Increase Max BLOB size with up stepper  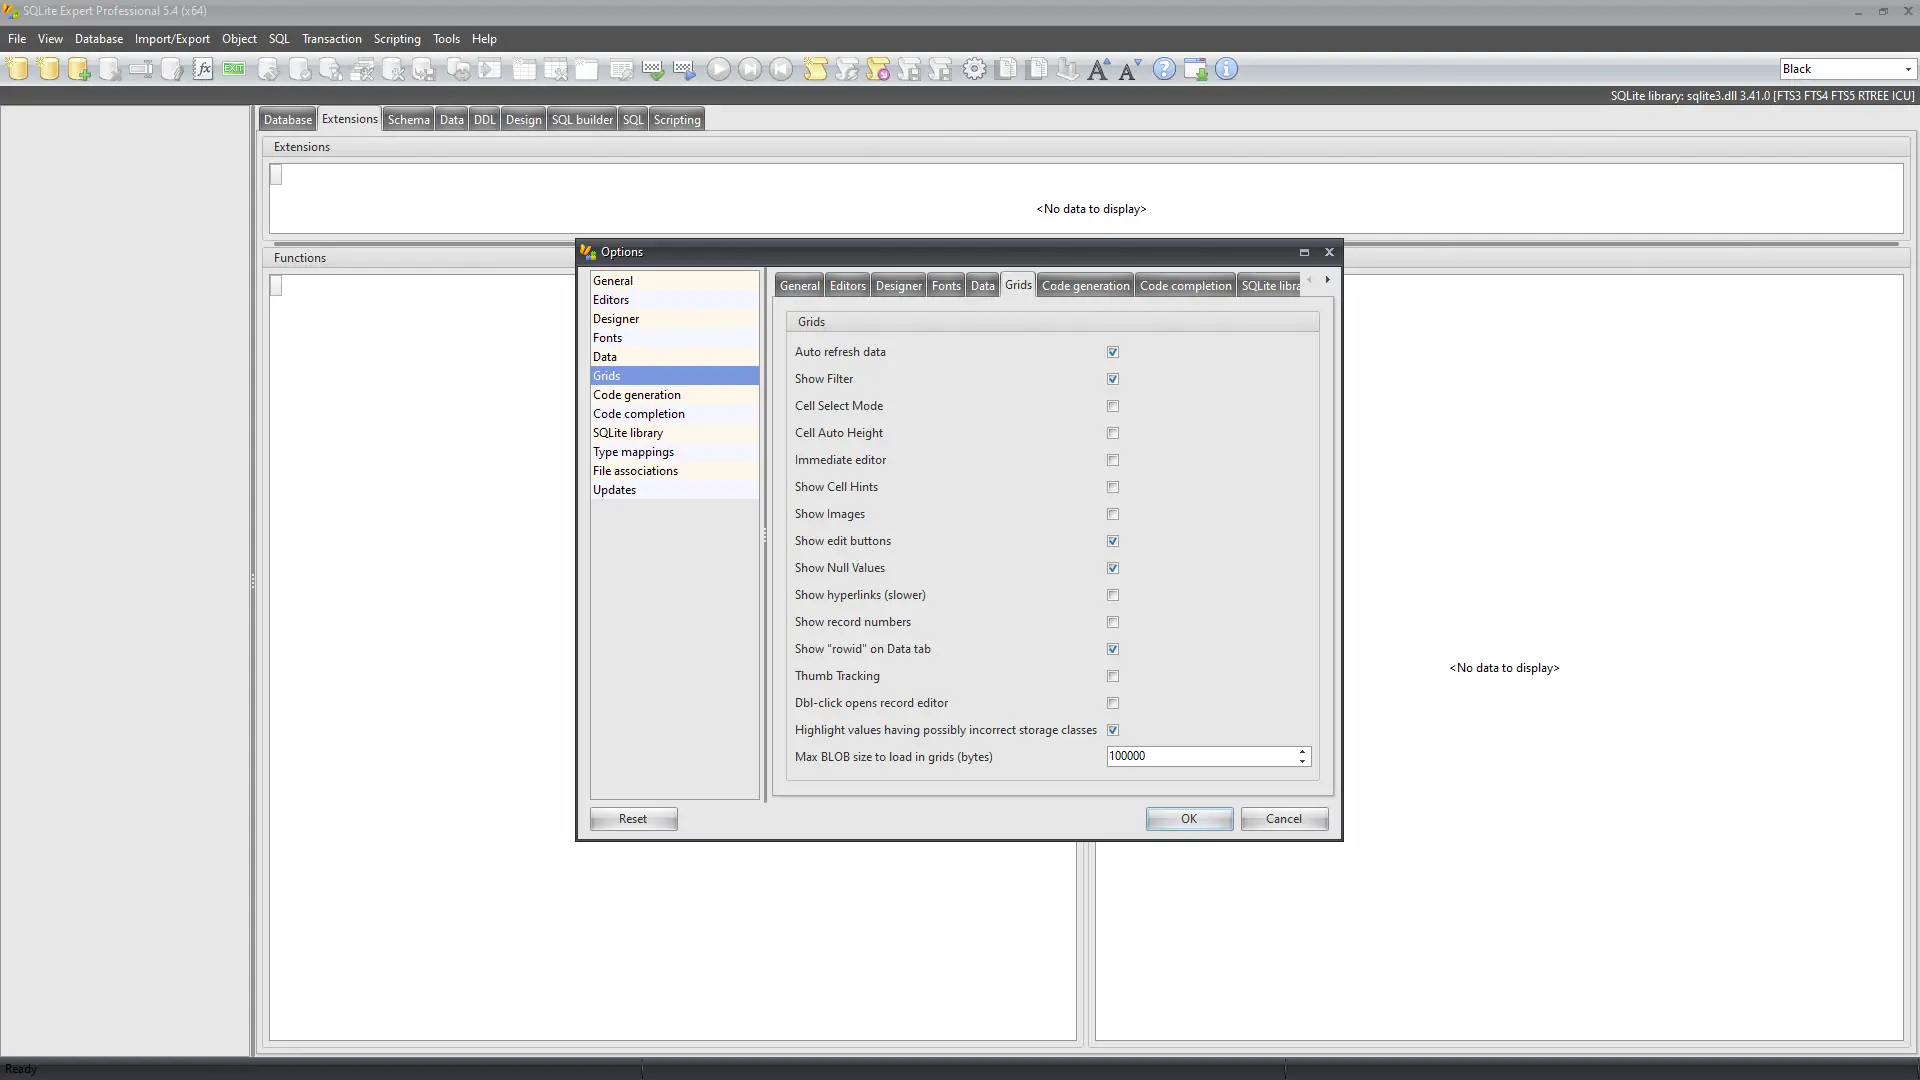(1302, 751)
